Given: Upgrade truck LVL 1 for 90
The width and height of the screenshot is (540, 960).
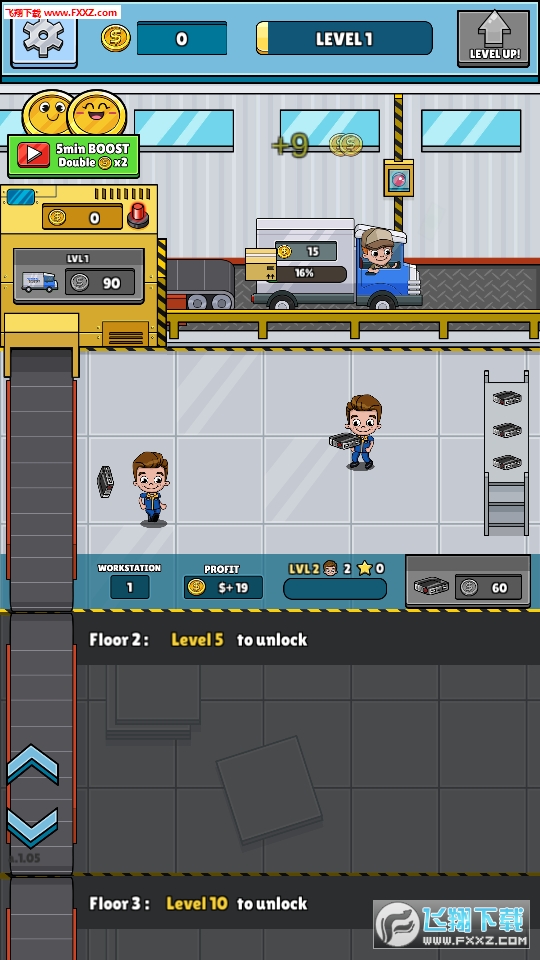Looking at the screenshot, I should [79, 276].
